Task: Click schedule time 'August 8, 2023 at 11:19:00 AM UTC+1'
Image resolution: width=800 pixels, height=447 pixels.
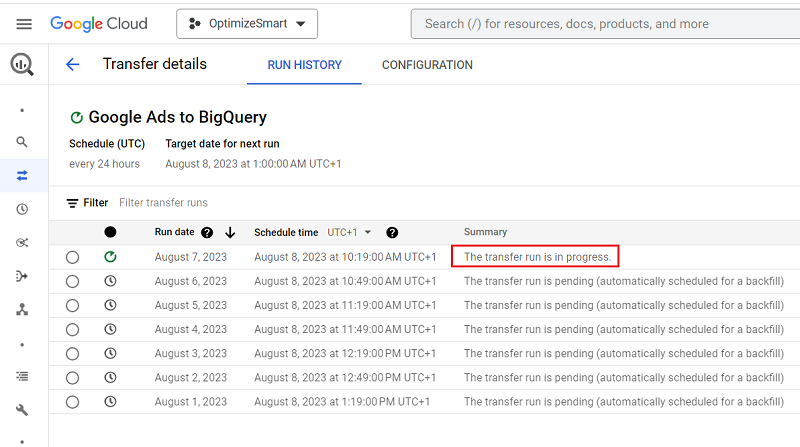Action: 345,305
